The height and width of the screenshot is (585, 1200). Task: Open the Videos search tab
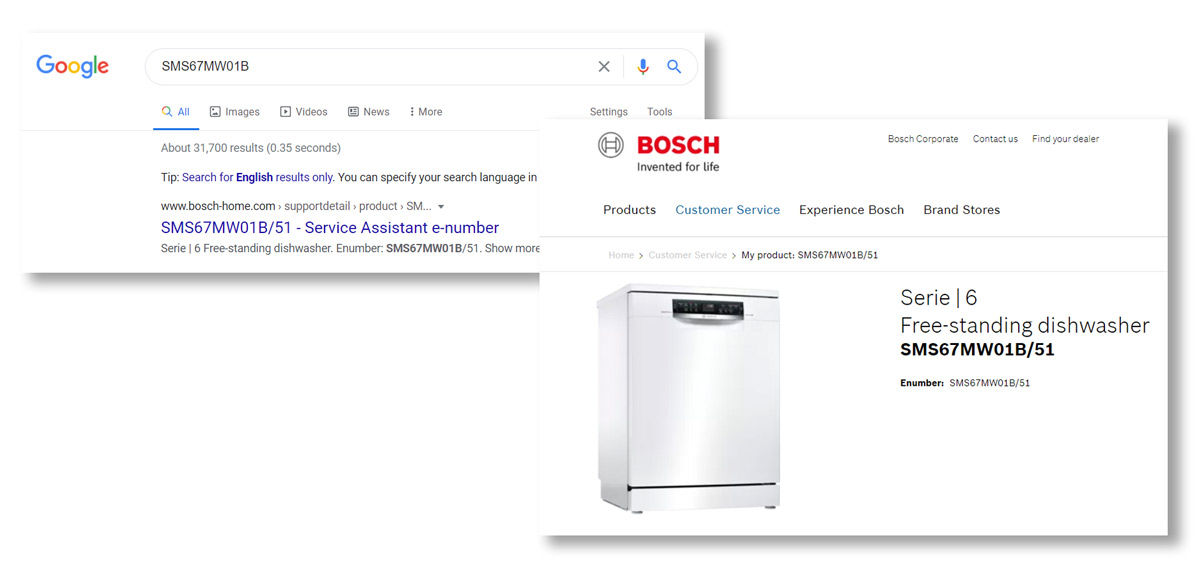pos(304,112)
